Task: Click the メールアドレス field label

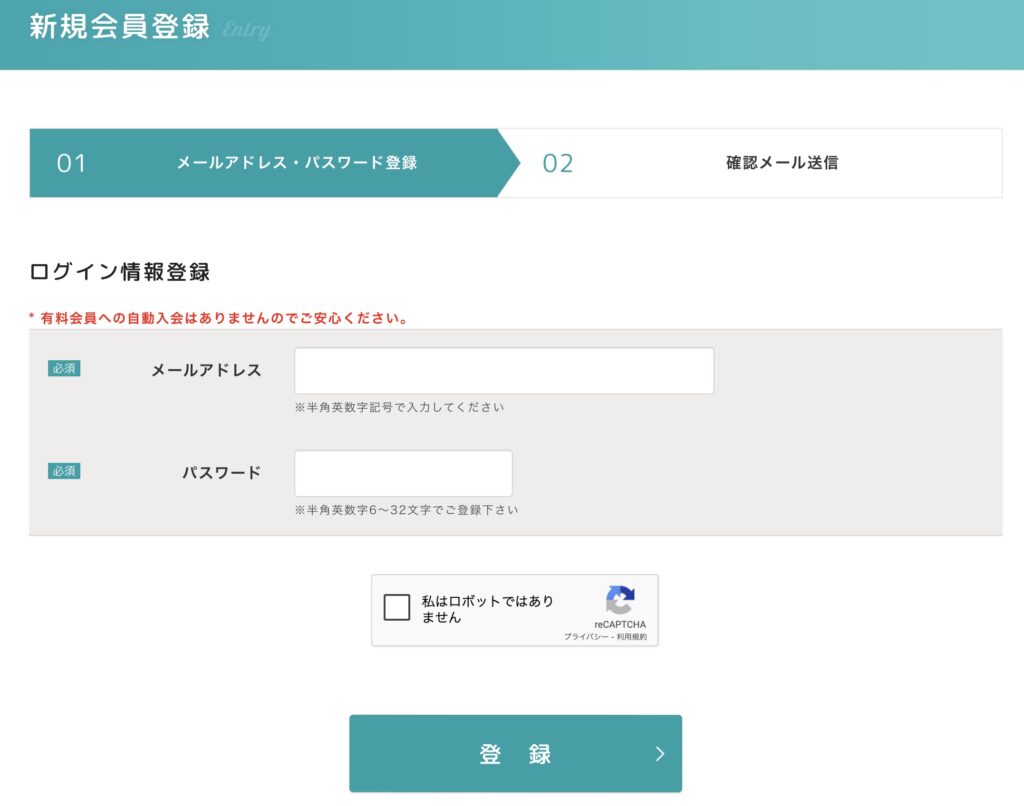Action: click(206, 370)
